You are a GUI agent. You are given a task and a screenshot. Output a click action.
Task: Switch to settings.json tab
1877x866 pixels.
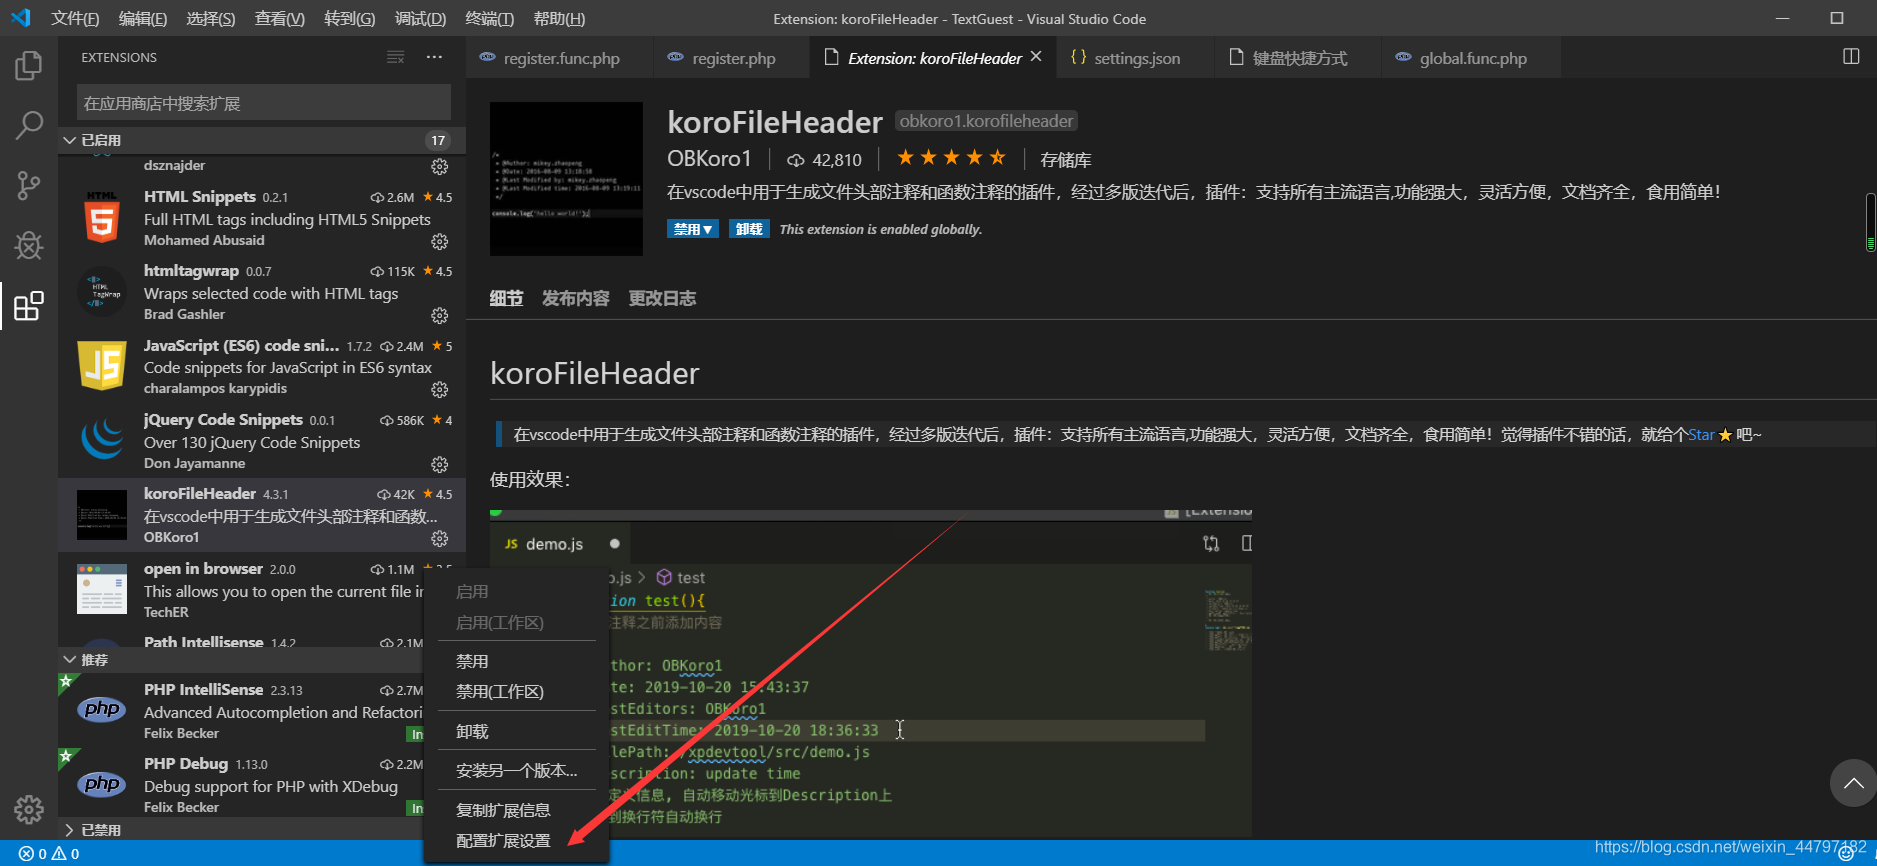coord(1136,58)
